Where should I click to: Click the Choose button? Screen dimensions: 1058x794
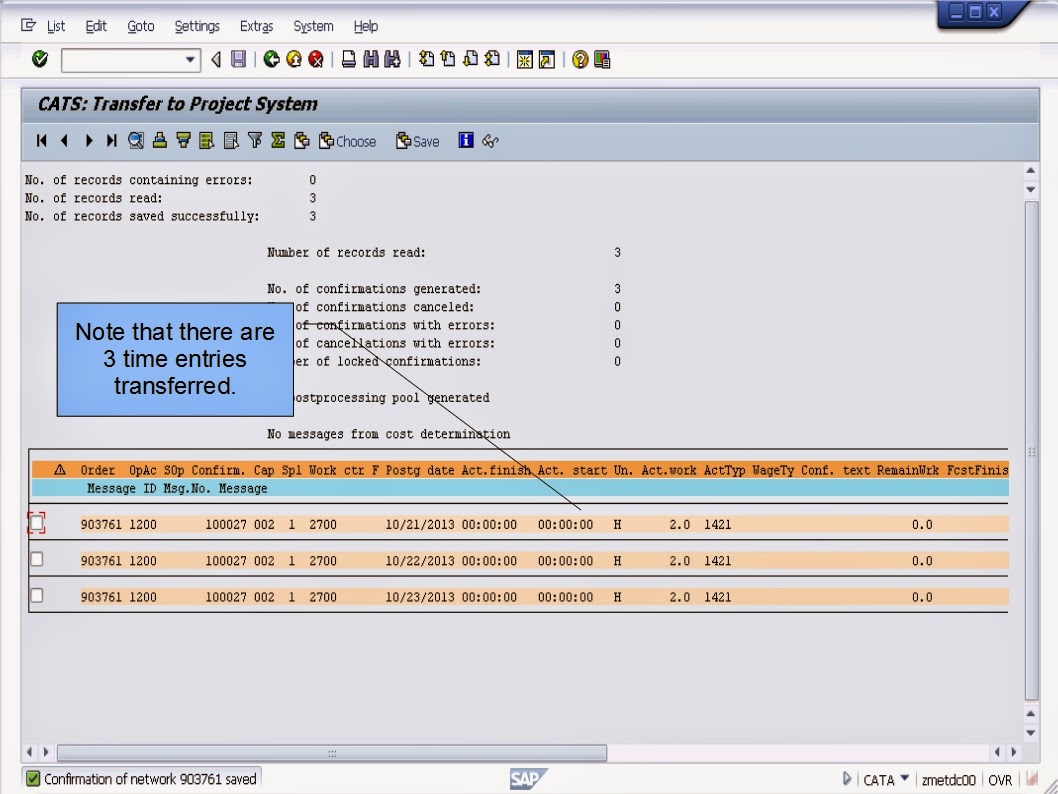pyautogui.click(x=345, y=141)
